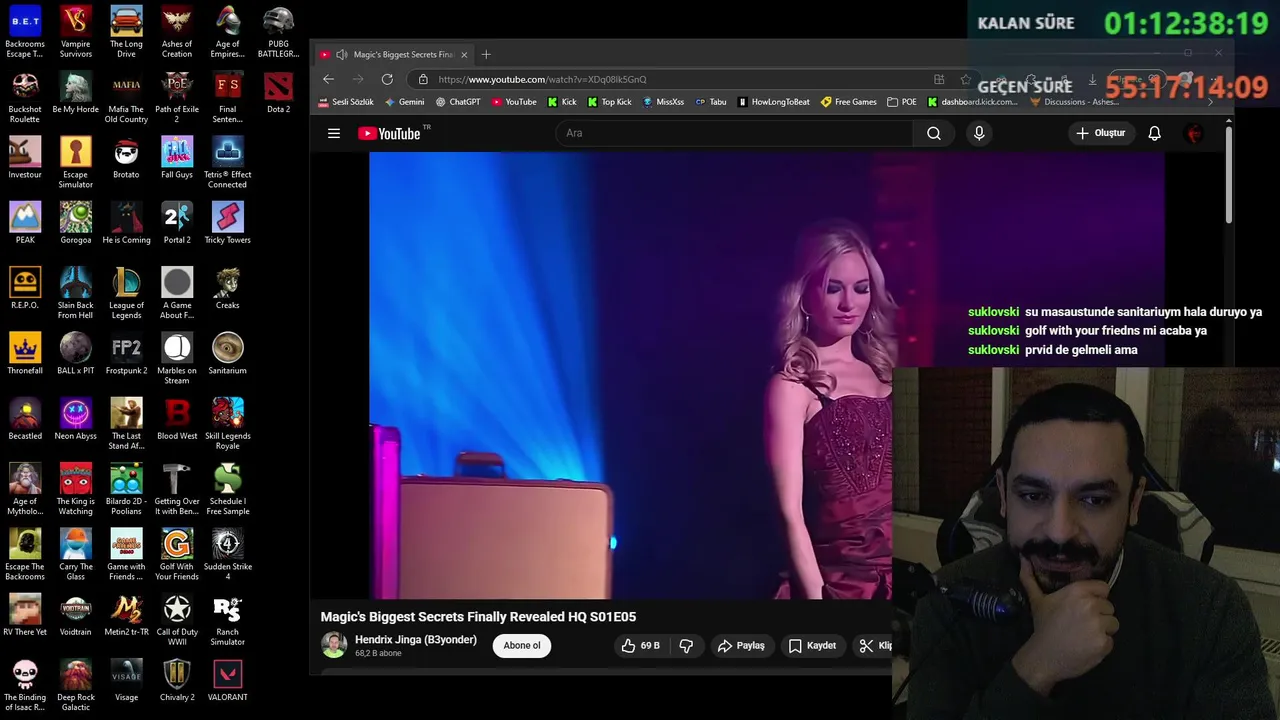Screen dimensions: 1280x720
Task: Launch Sanitarium desktop shortcut
Action: click(227, 354)
